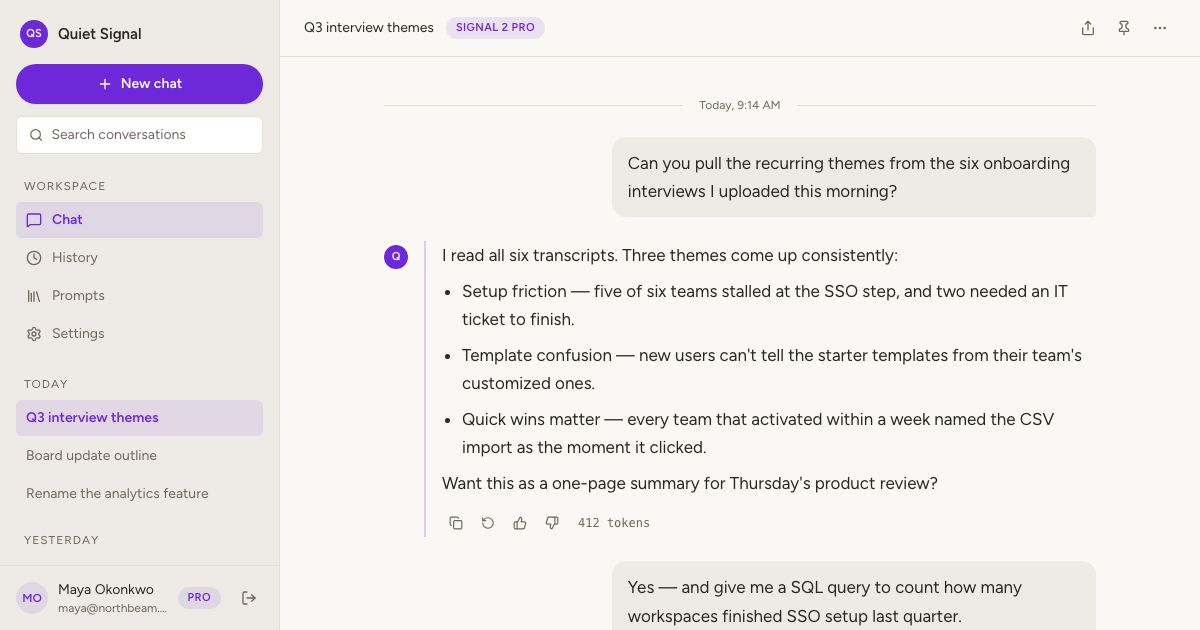This screenshot has width=1200, height=630.
Task: Click the Quiet Signal app name
Action: (x=100, y=34)
